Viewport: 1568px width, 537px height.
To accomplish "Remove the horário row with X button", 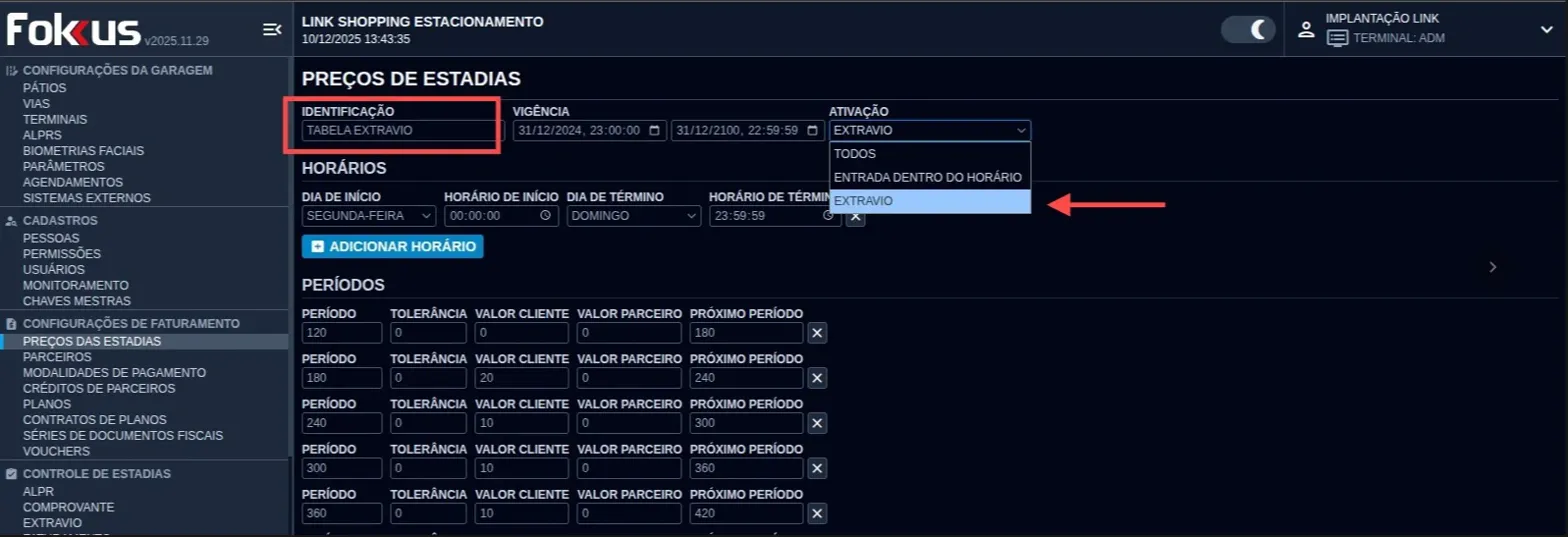I will click(855, 215).
